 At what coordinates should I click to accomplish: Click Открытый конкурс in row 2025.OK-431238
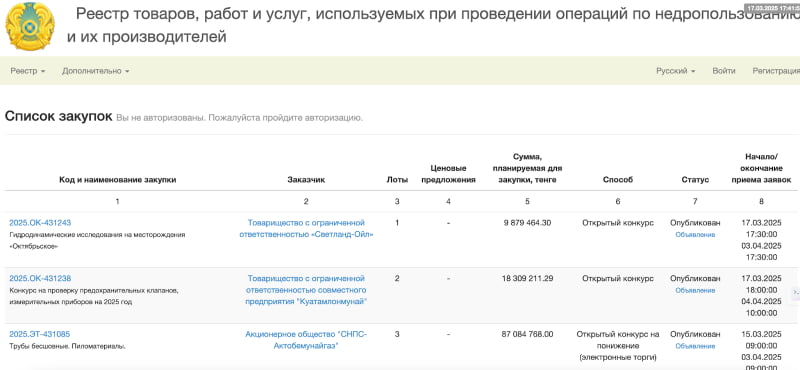click(x=617, y=278)
